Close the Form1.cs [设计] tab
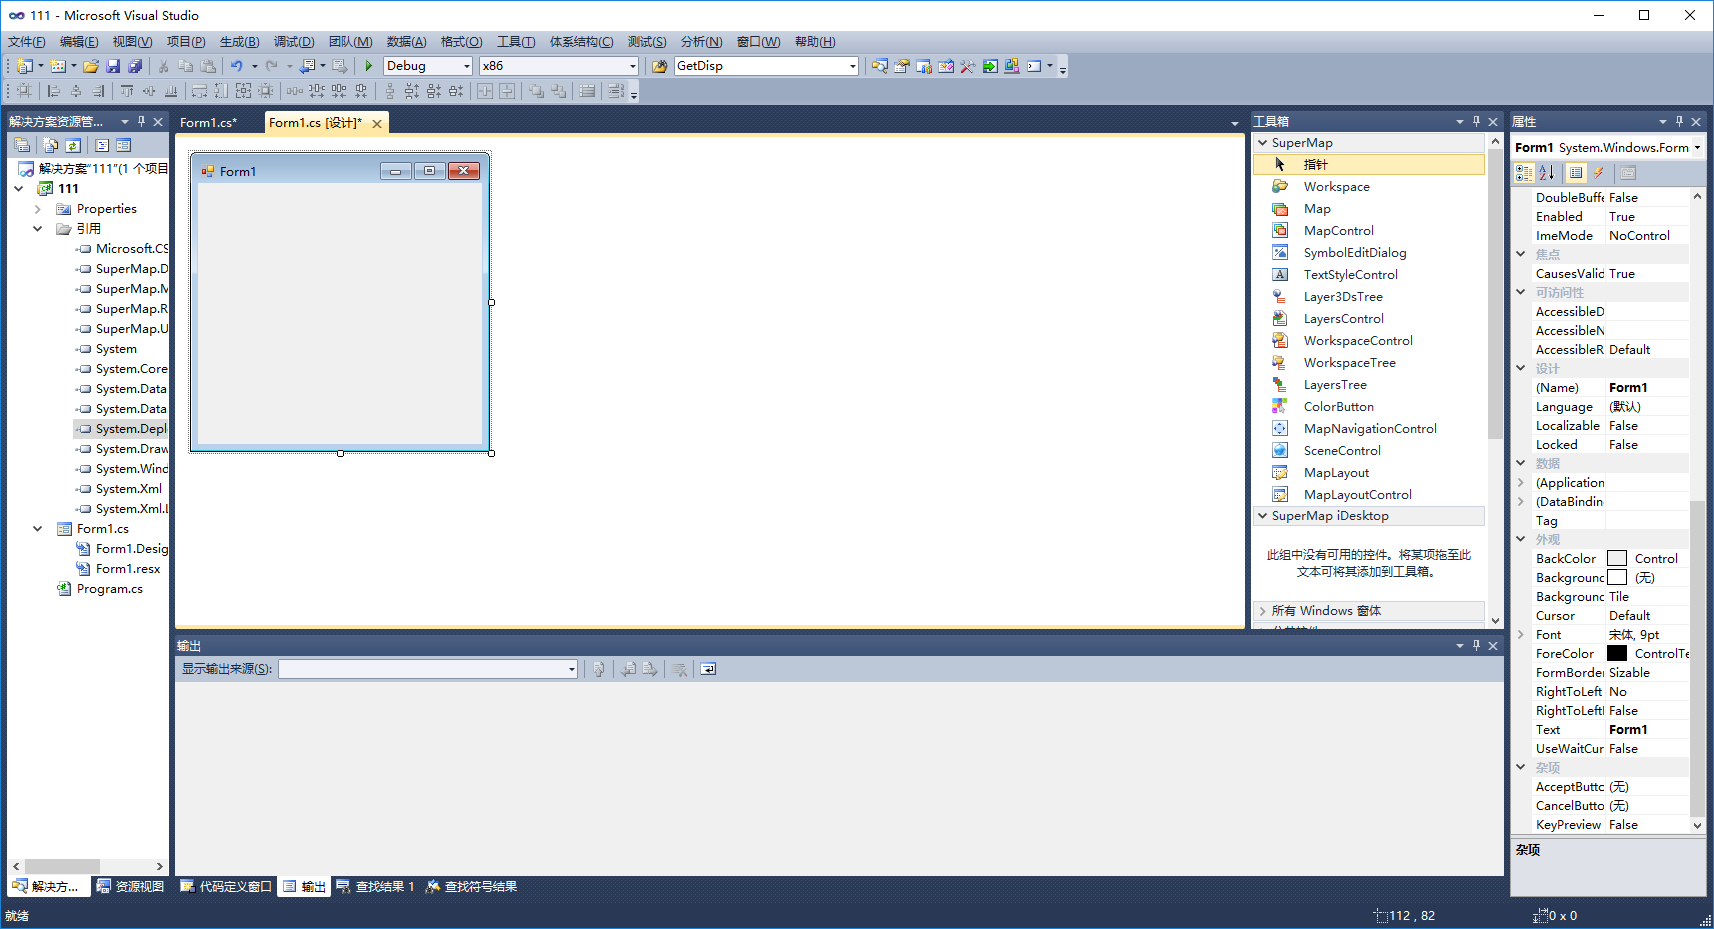The width and height of the screenshot is (1714, 929). pos(377,124)
